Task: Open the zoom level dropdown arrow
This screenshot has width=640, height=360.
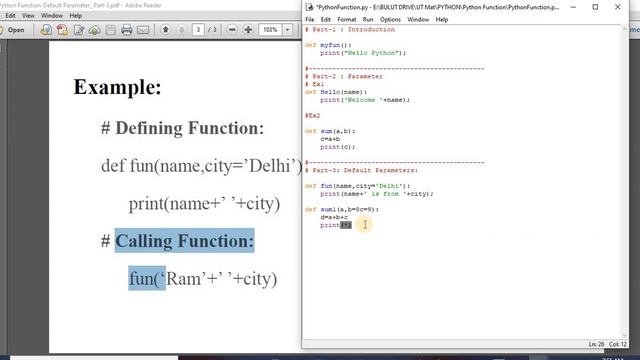Action: point(287,30)
